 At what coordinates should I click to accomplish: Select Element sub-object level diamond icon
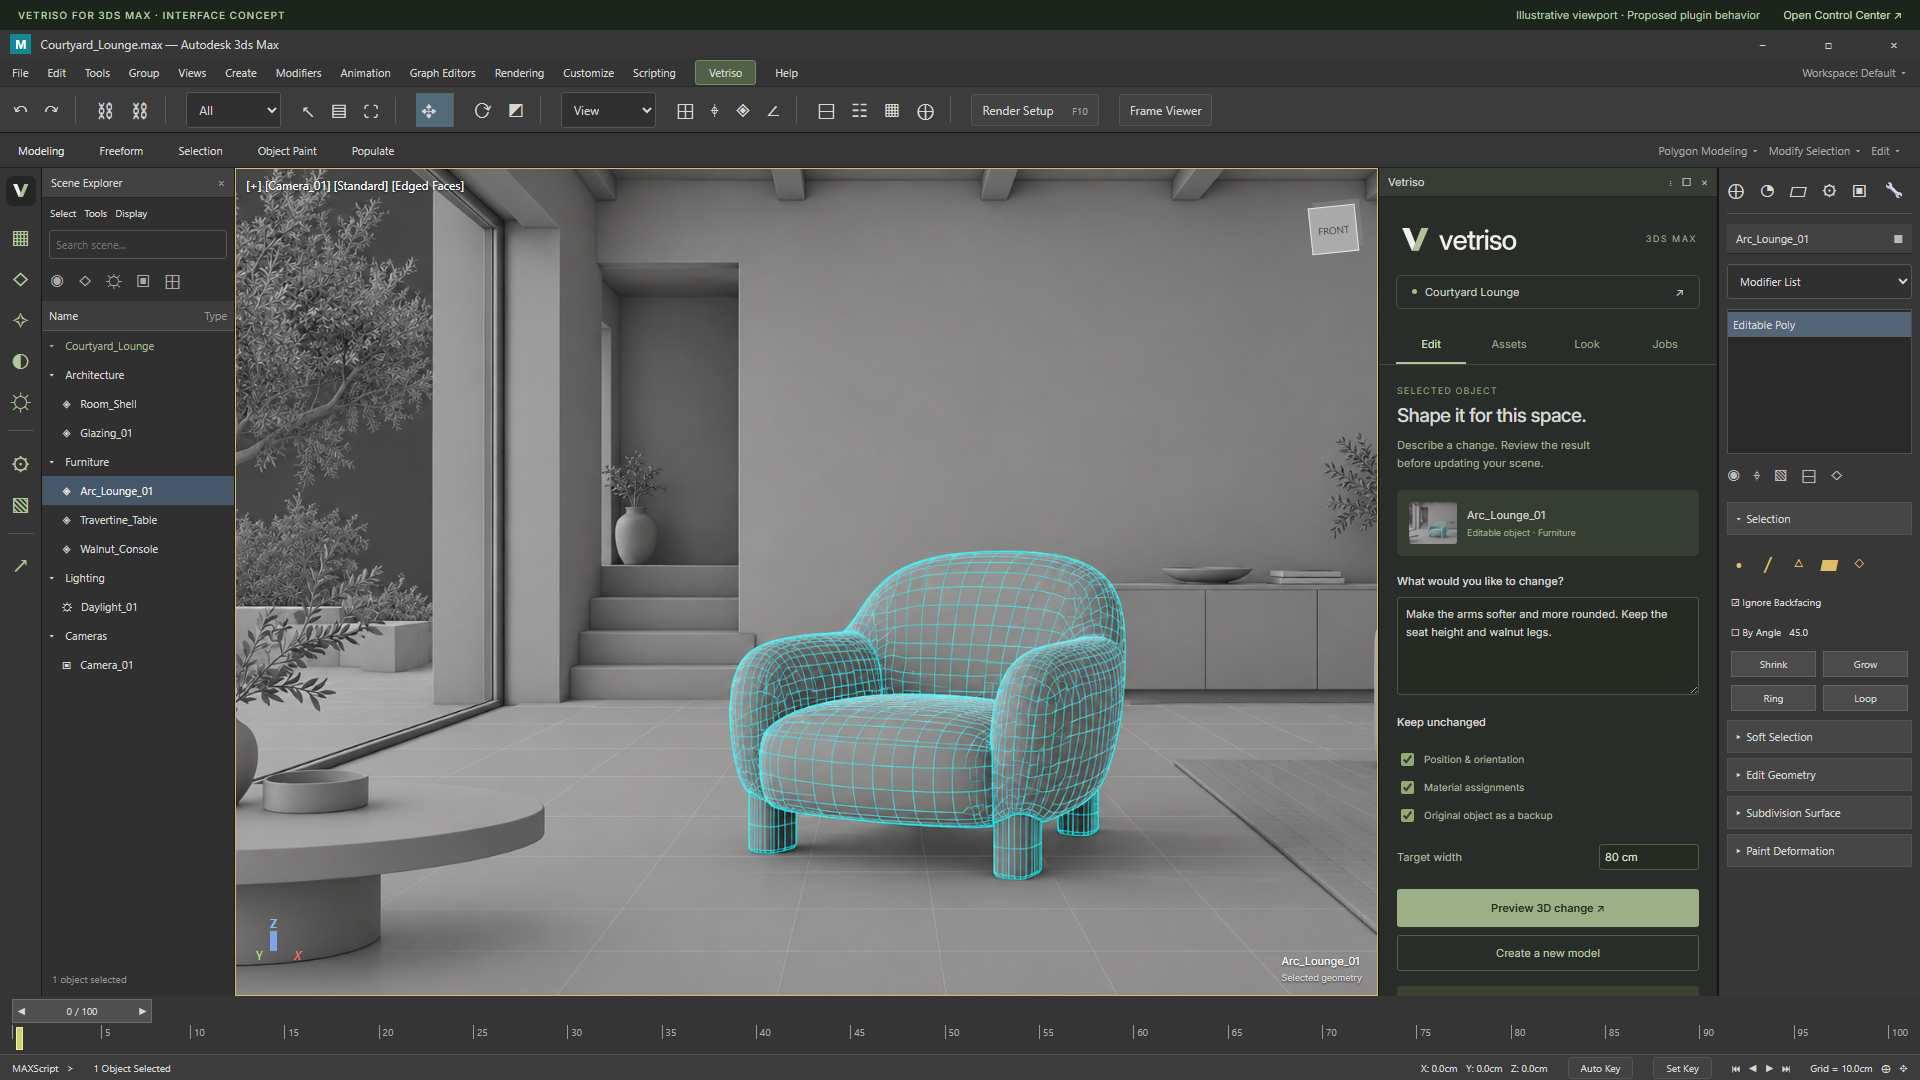click(1859, 564)
